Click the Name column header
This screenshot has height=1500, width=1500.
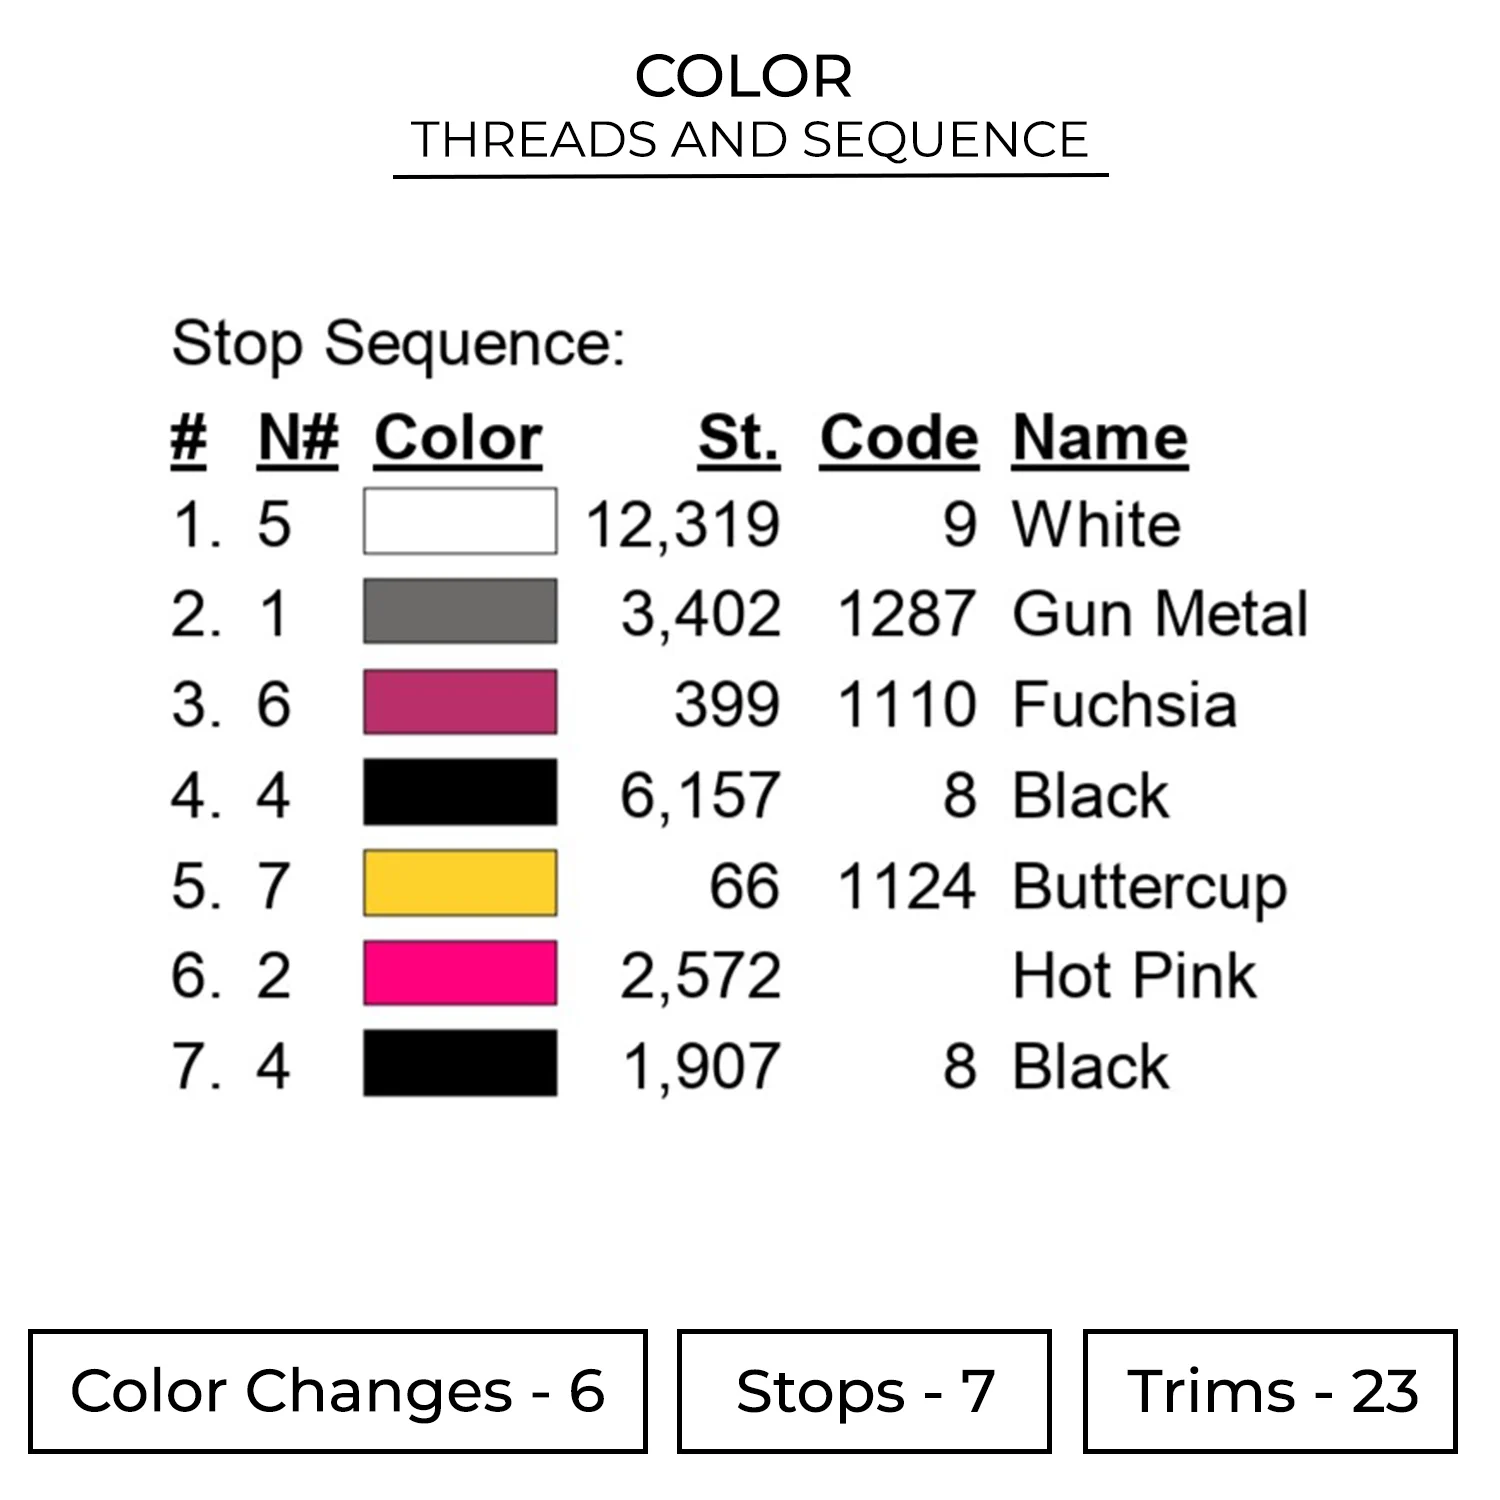1100,438
